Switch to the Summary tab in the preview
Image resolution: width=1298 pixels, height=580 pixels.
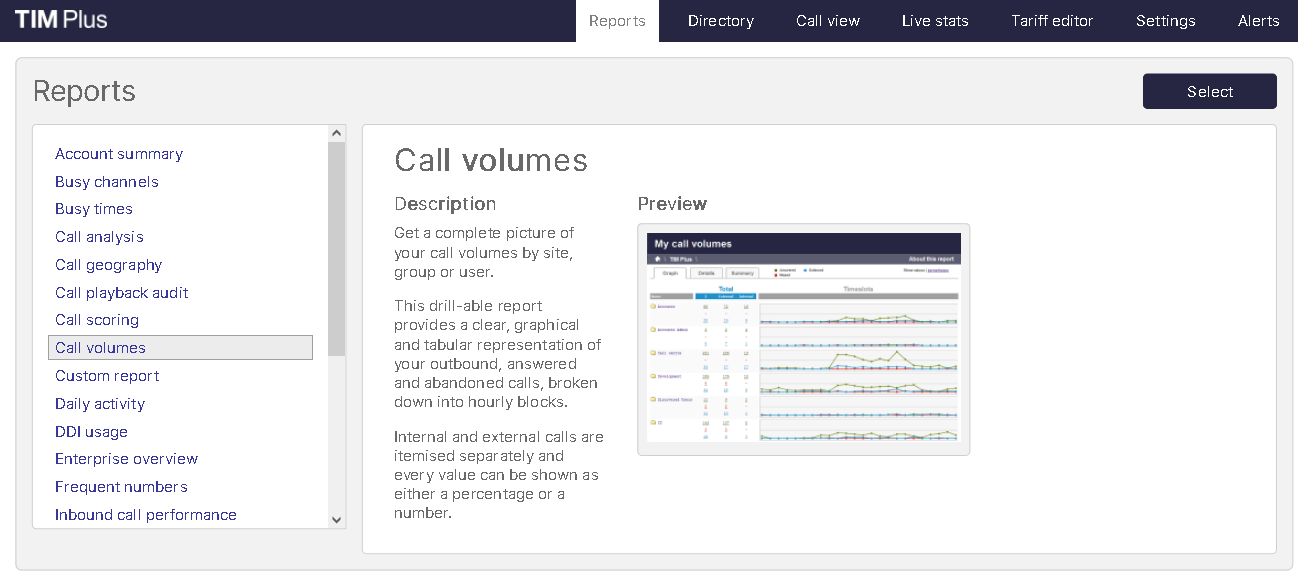tap(743, 273)
